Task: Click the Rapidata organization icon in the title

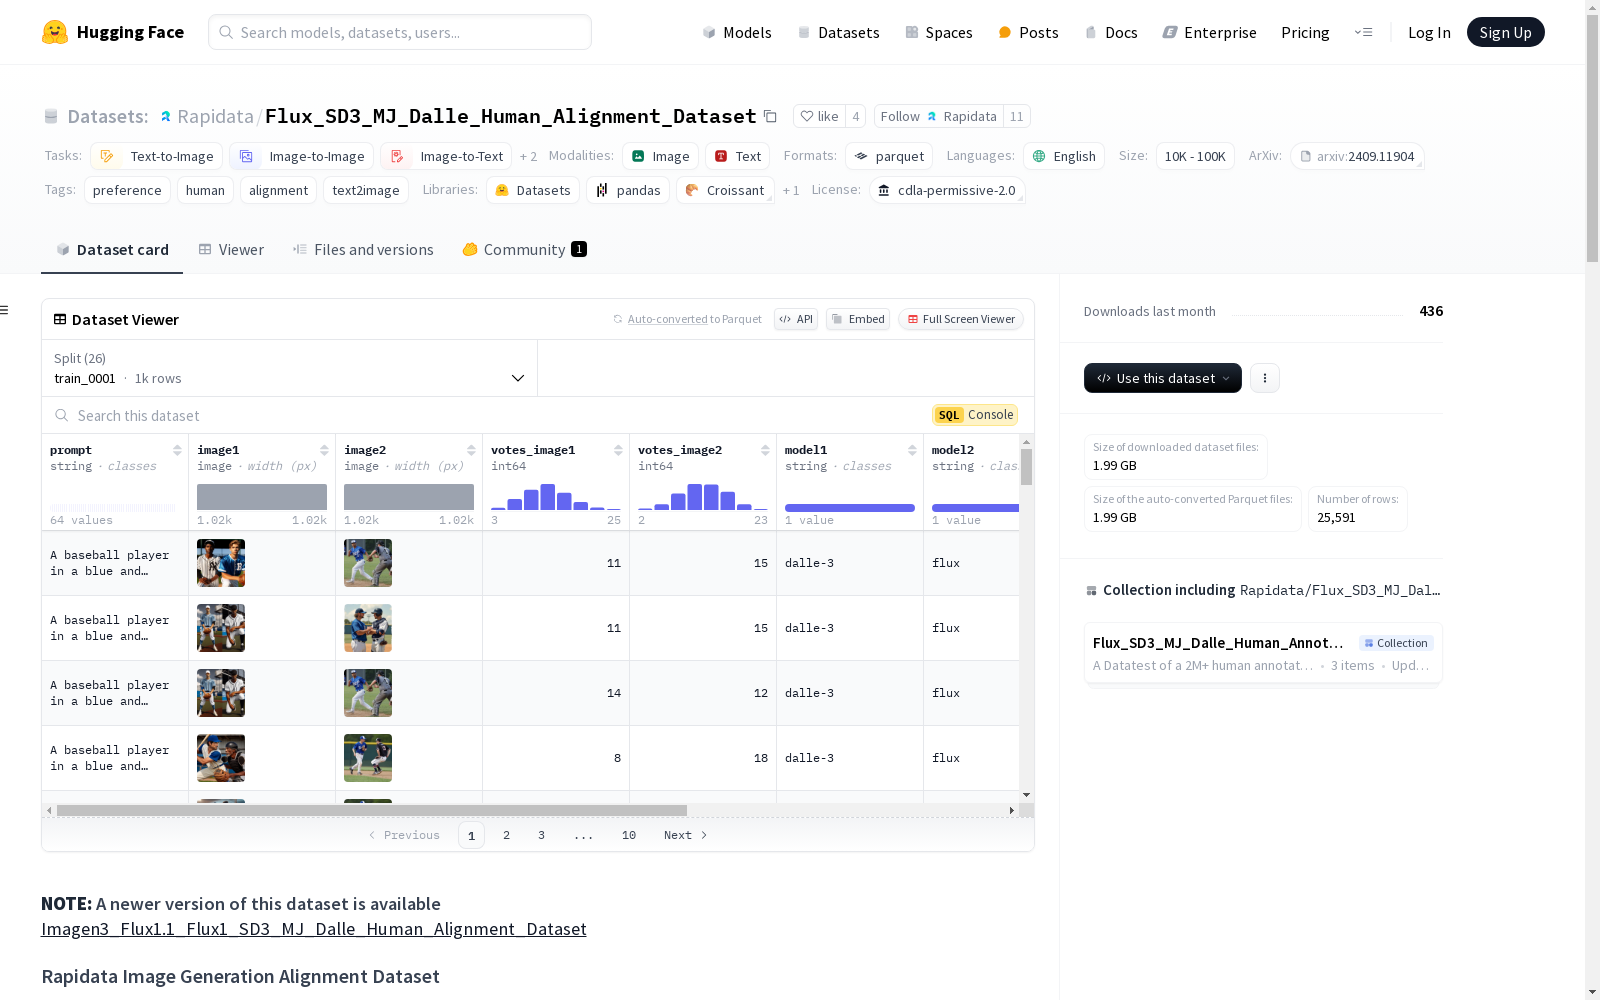Action: [166, 117]
